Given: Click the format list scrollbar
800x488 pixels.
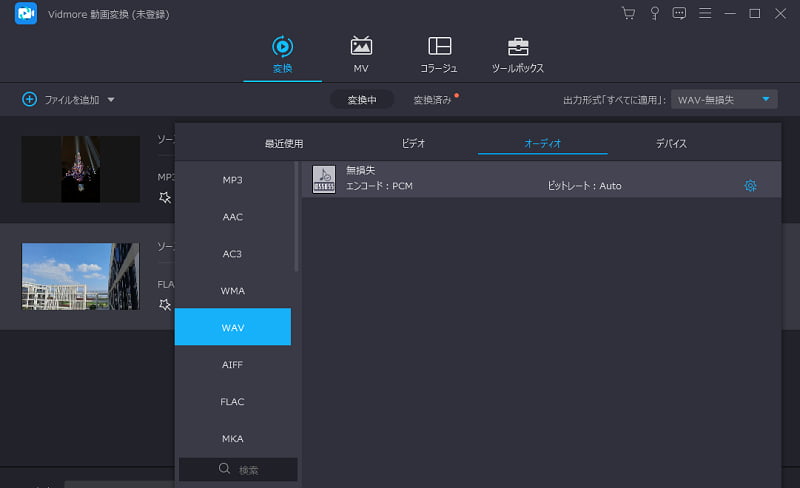Looking at the screenshot, I should point(296,216).
